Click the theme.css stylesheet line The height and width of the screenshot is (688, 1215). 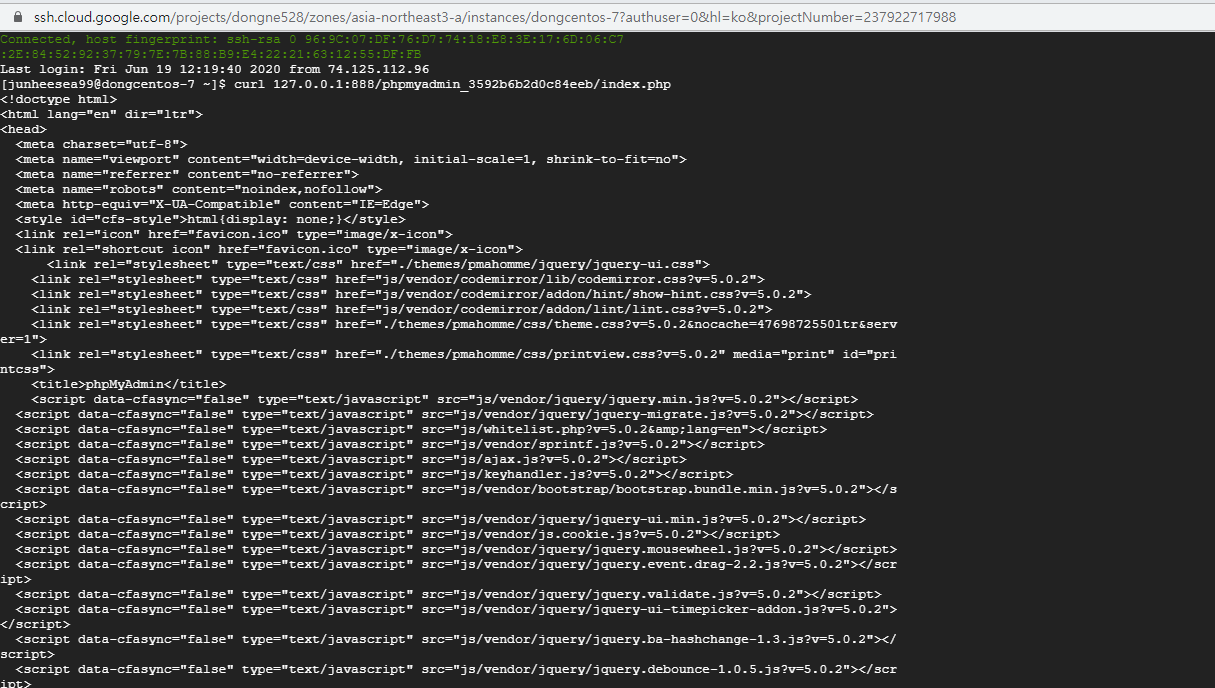pos(449,332)
